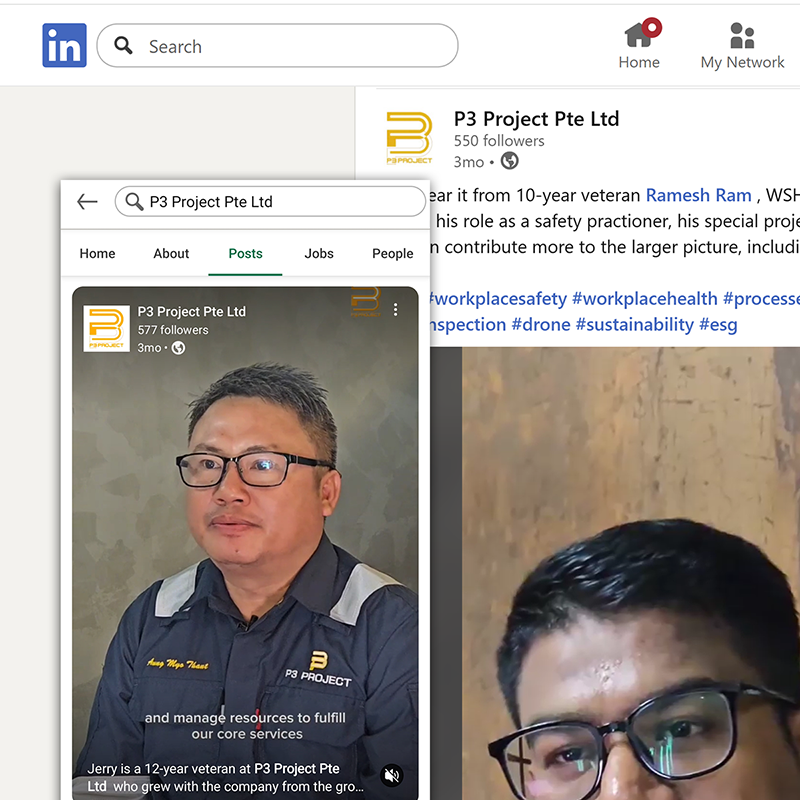Viewport: 800px width, 800px height.
Task: Open the My Network page
Action: 742,45
